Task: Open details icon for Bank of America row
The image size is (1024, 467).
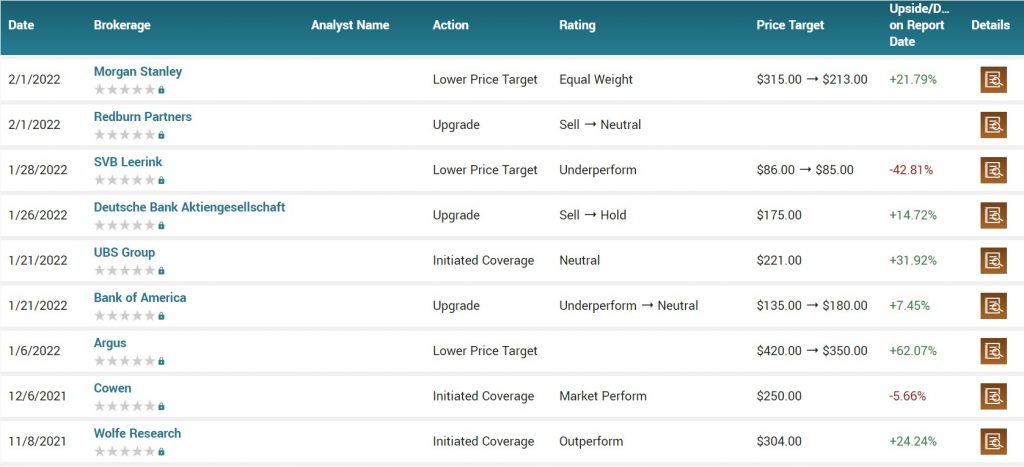Action: [993, 306]
